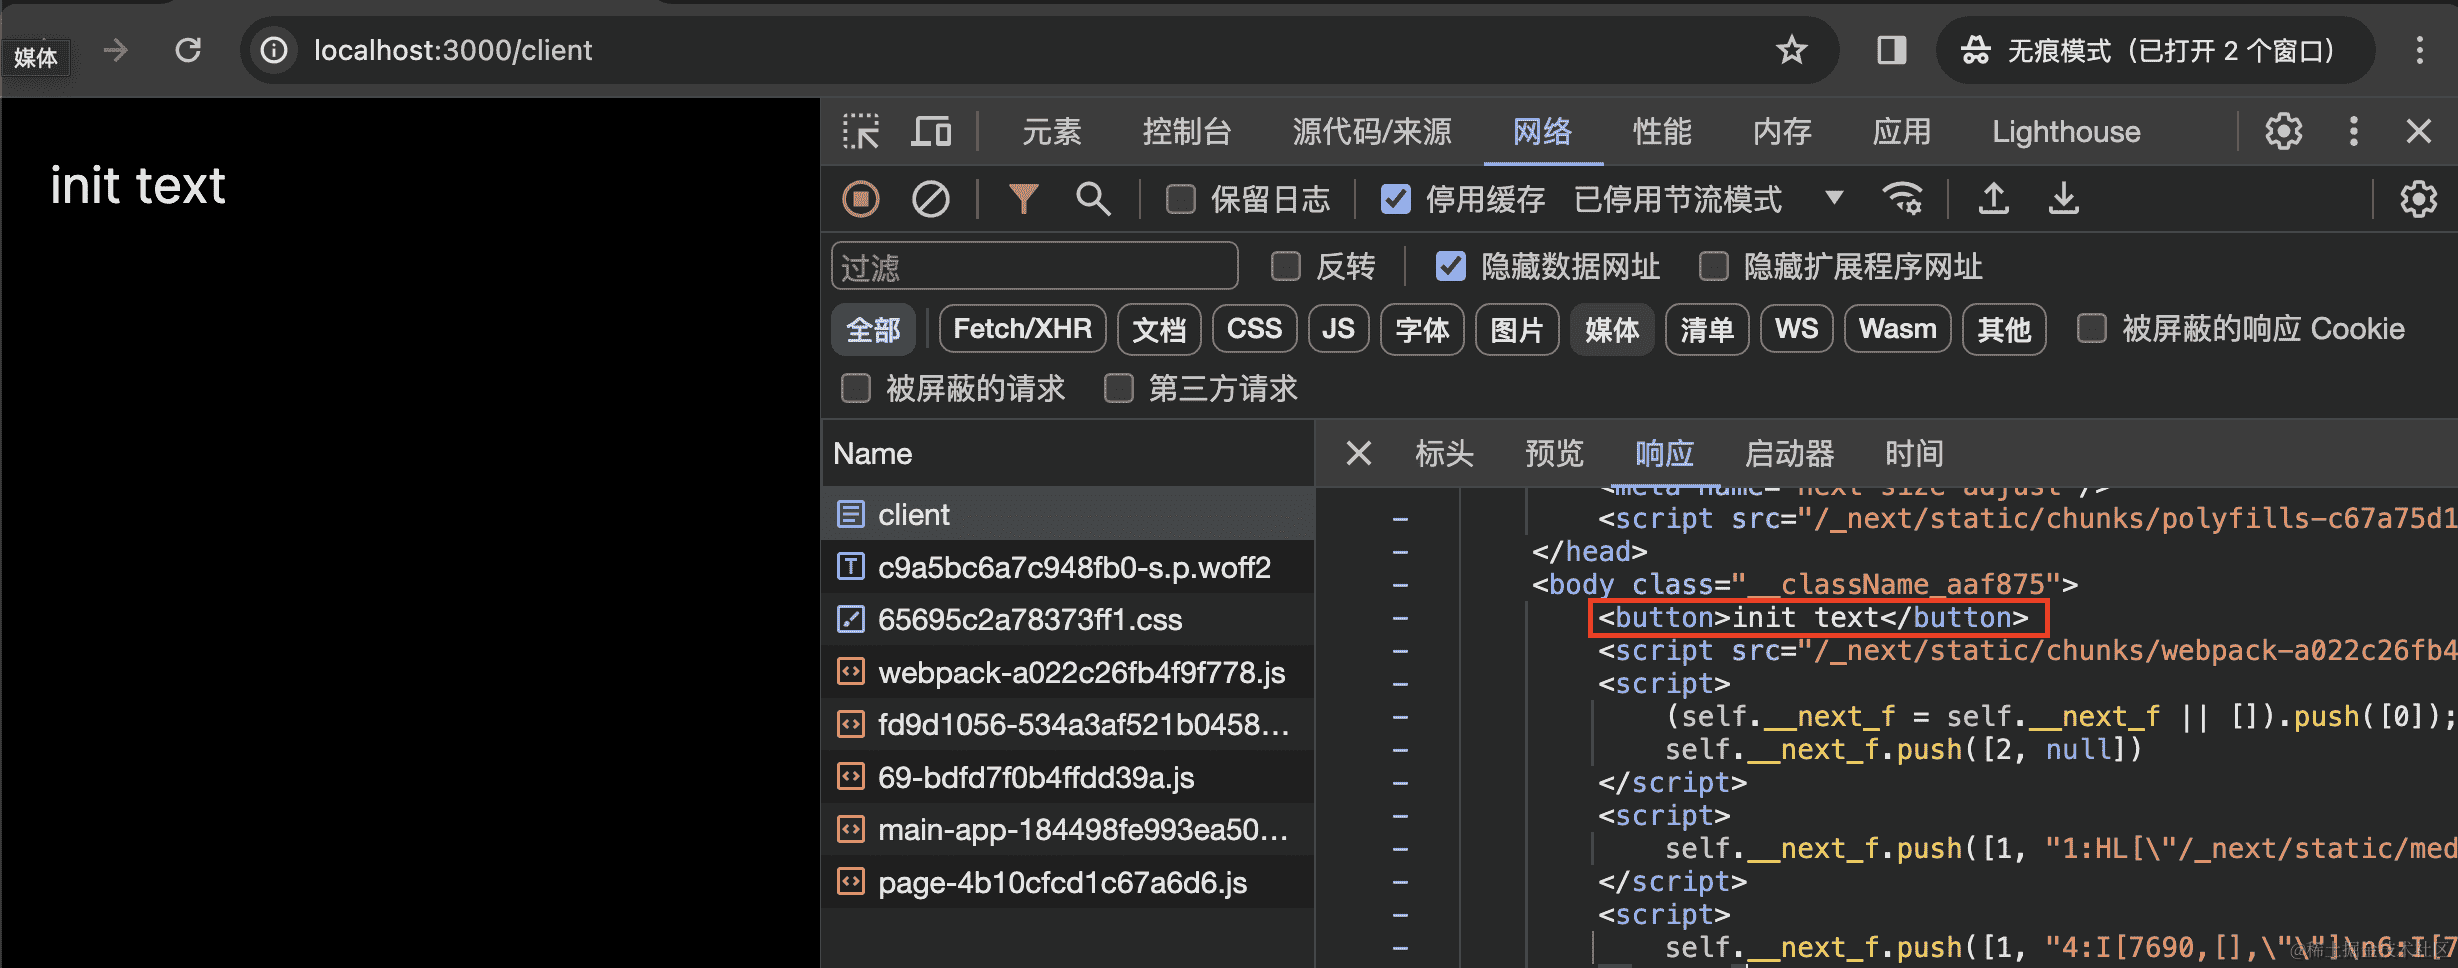Open network conditions panel

pos(1903,198)
